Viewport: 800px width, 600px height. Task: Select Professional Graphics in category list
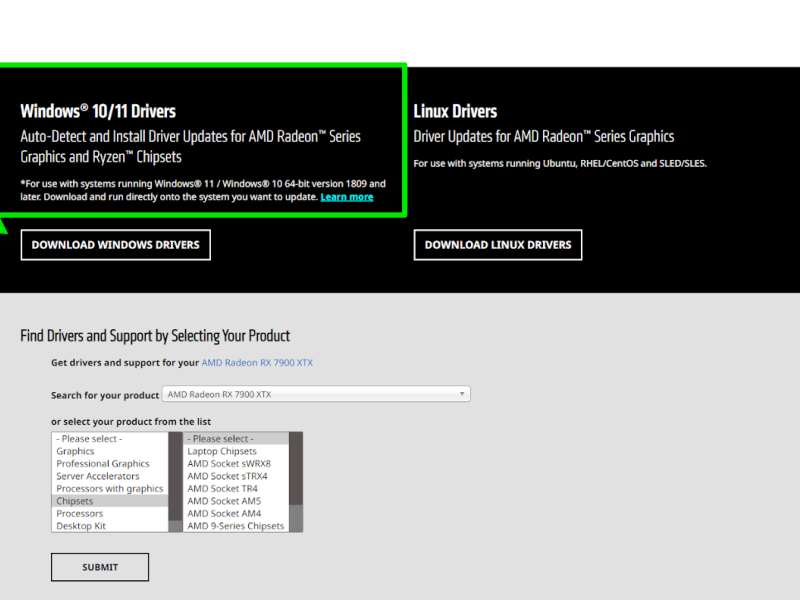pyautogui.click(x=110, y=463)
